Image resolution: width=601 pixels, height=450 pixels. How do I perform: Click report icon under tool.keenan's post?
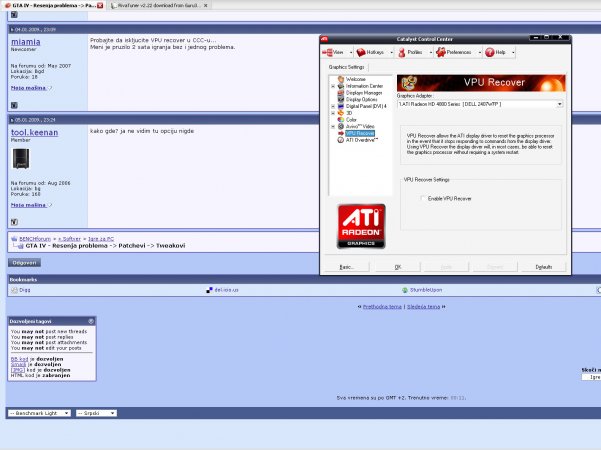(x=14, y=222)
